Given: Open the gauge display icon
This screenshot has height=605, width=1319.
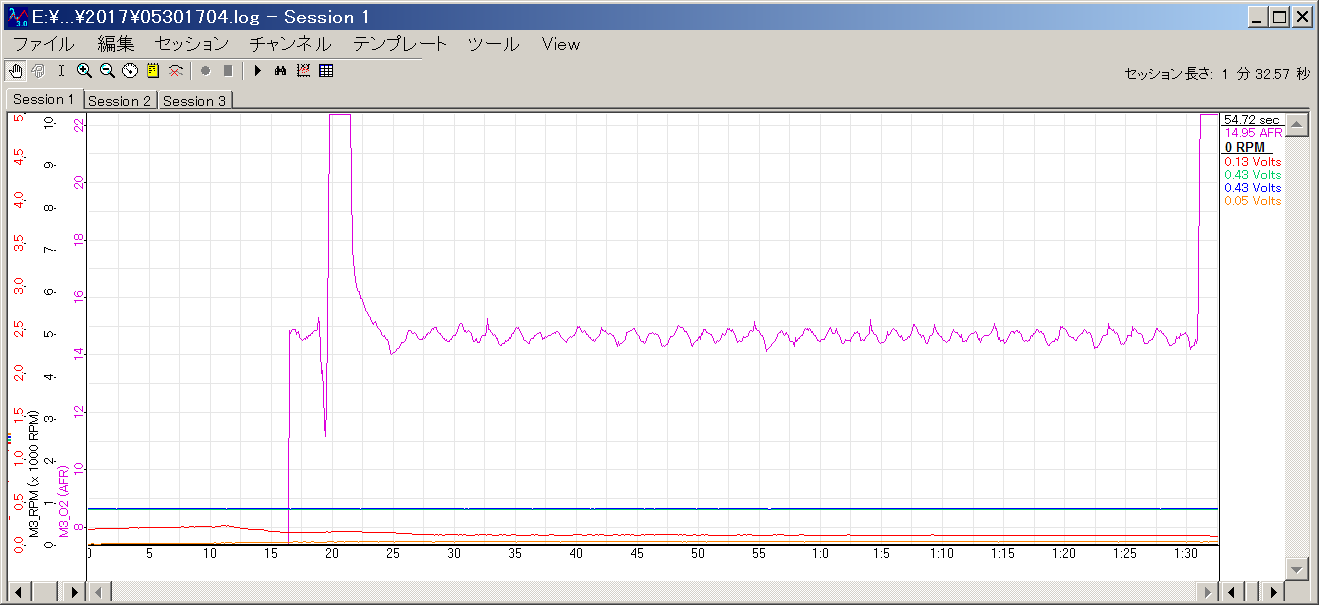Looking at the screenshot, I should (x=130, y=71).
